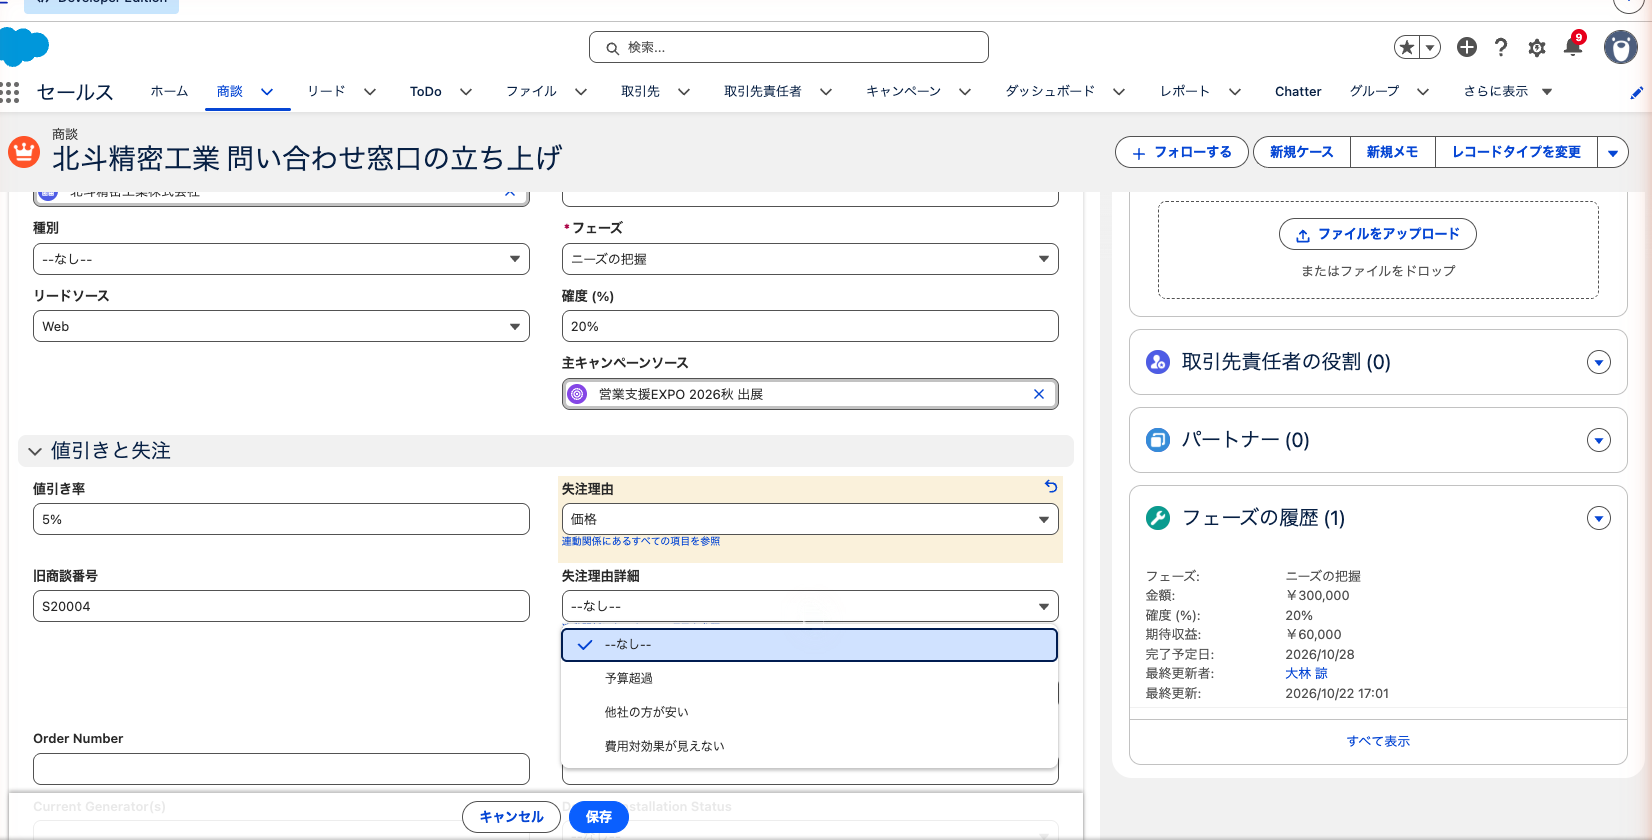The image size is (1652, 840).
Task: Select 予算超過 from the list
Action: [809, 678]
